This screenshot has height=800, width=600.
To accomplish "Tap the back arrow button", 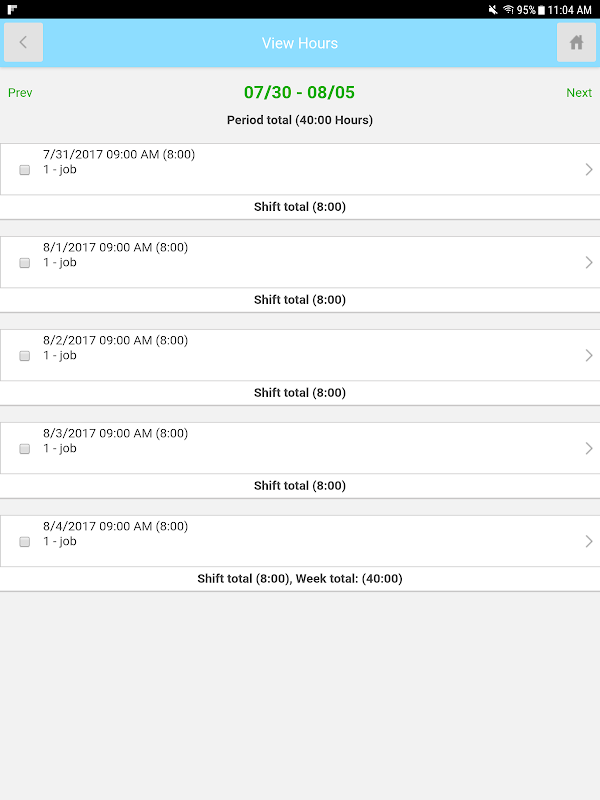I will (x=24, y=43).
